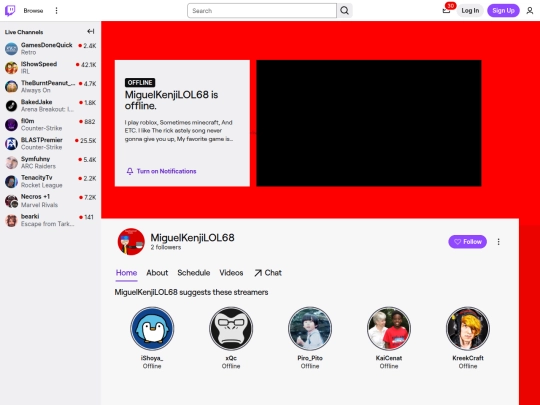Switch to the Schedule tab
The width and height of the screenshot is (540, 405).
(194, 273)
